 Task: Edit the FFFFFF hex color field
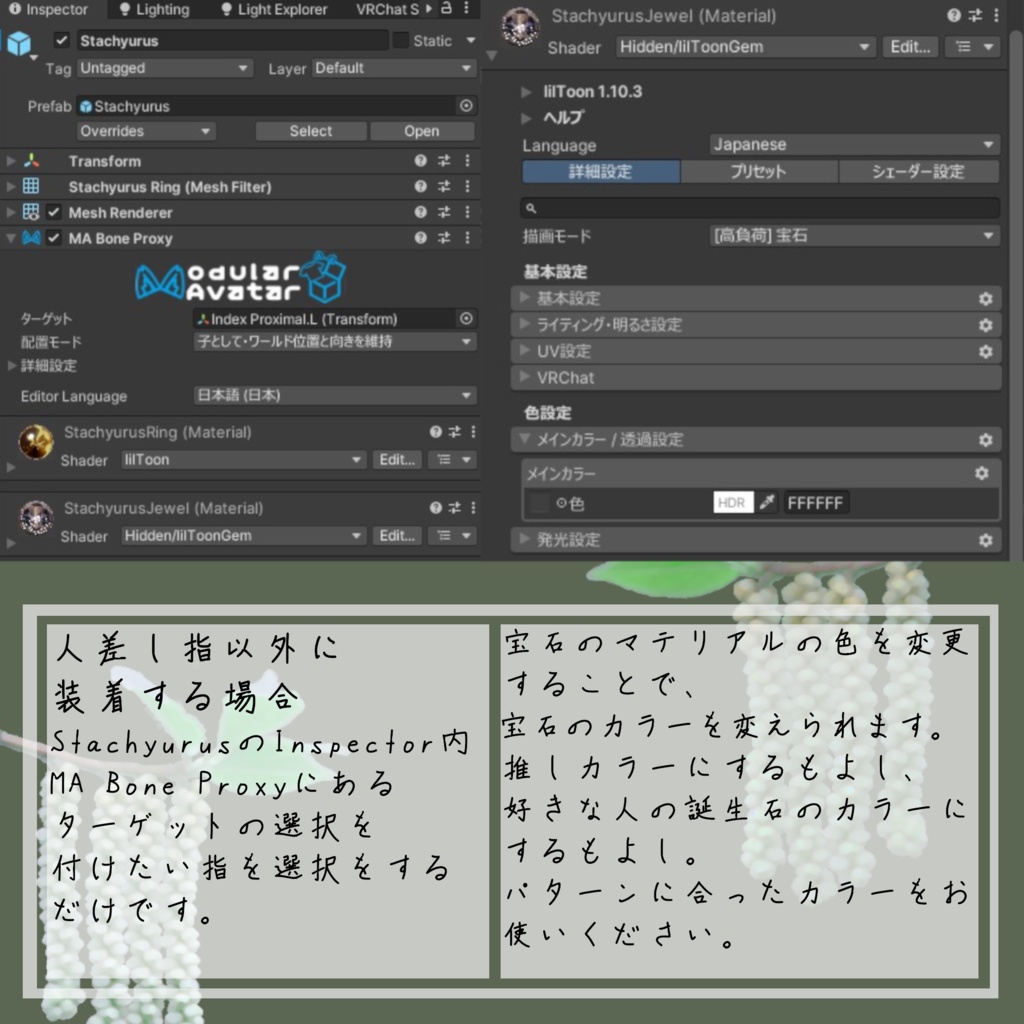816,503
